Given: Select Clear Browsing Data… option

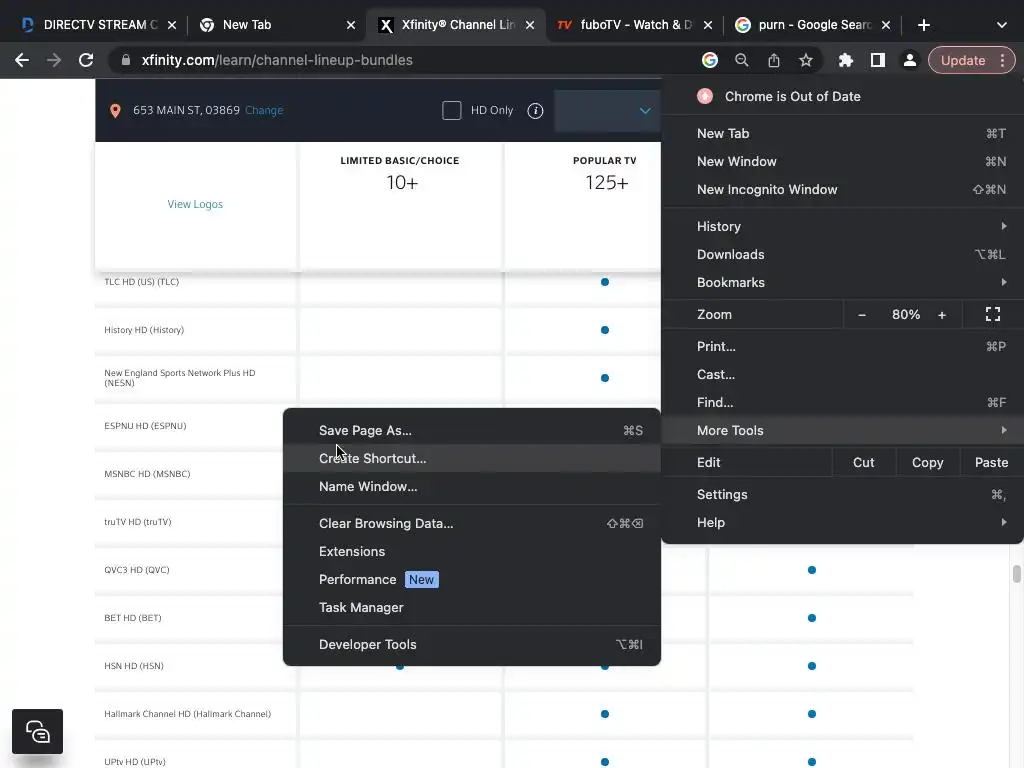Looking at the screenshot, I should [x=472, y=523].
